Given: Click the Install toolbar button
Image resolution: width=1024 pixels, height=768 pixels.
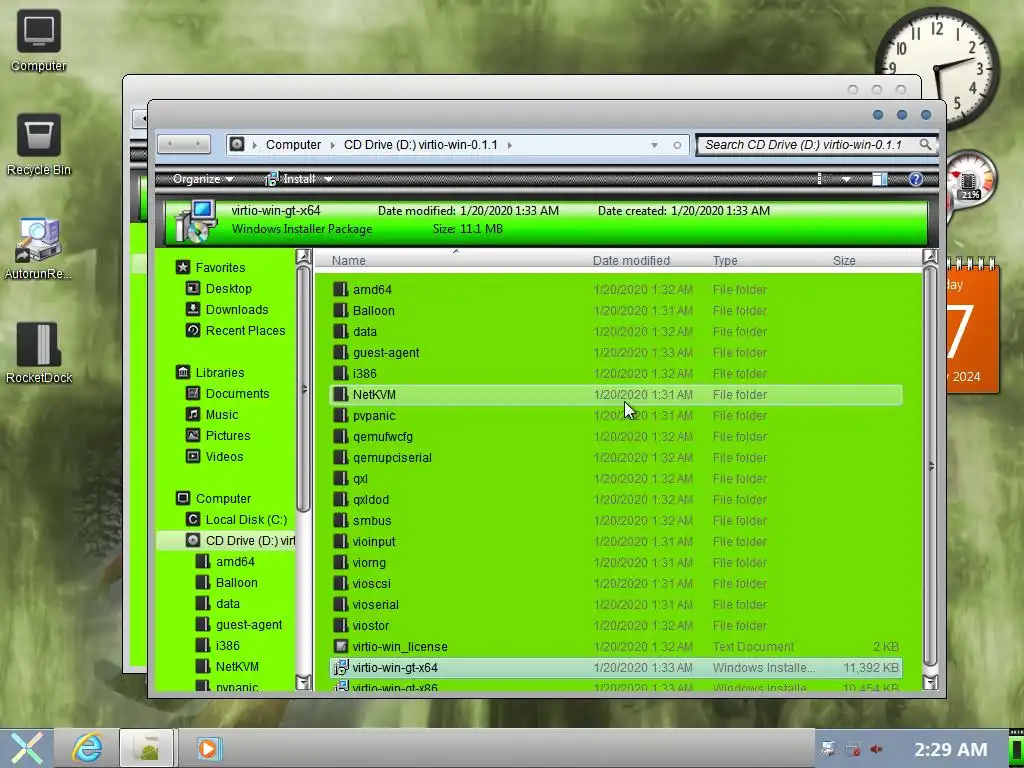Looking at the screenshot, I should 291,179.
